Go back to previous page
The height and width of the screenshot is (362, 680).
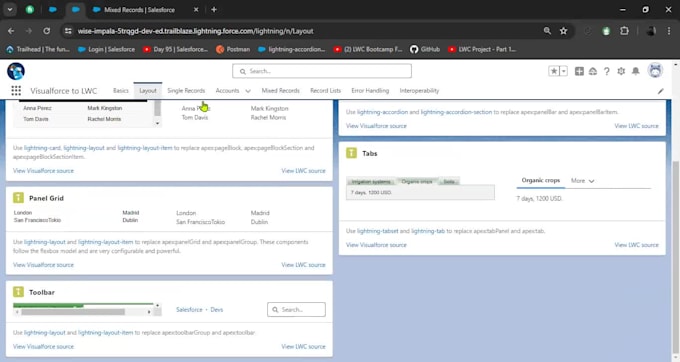11,31
